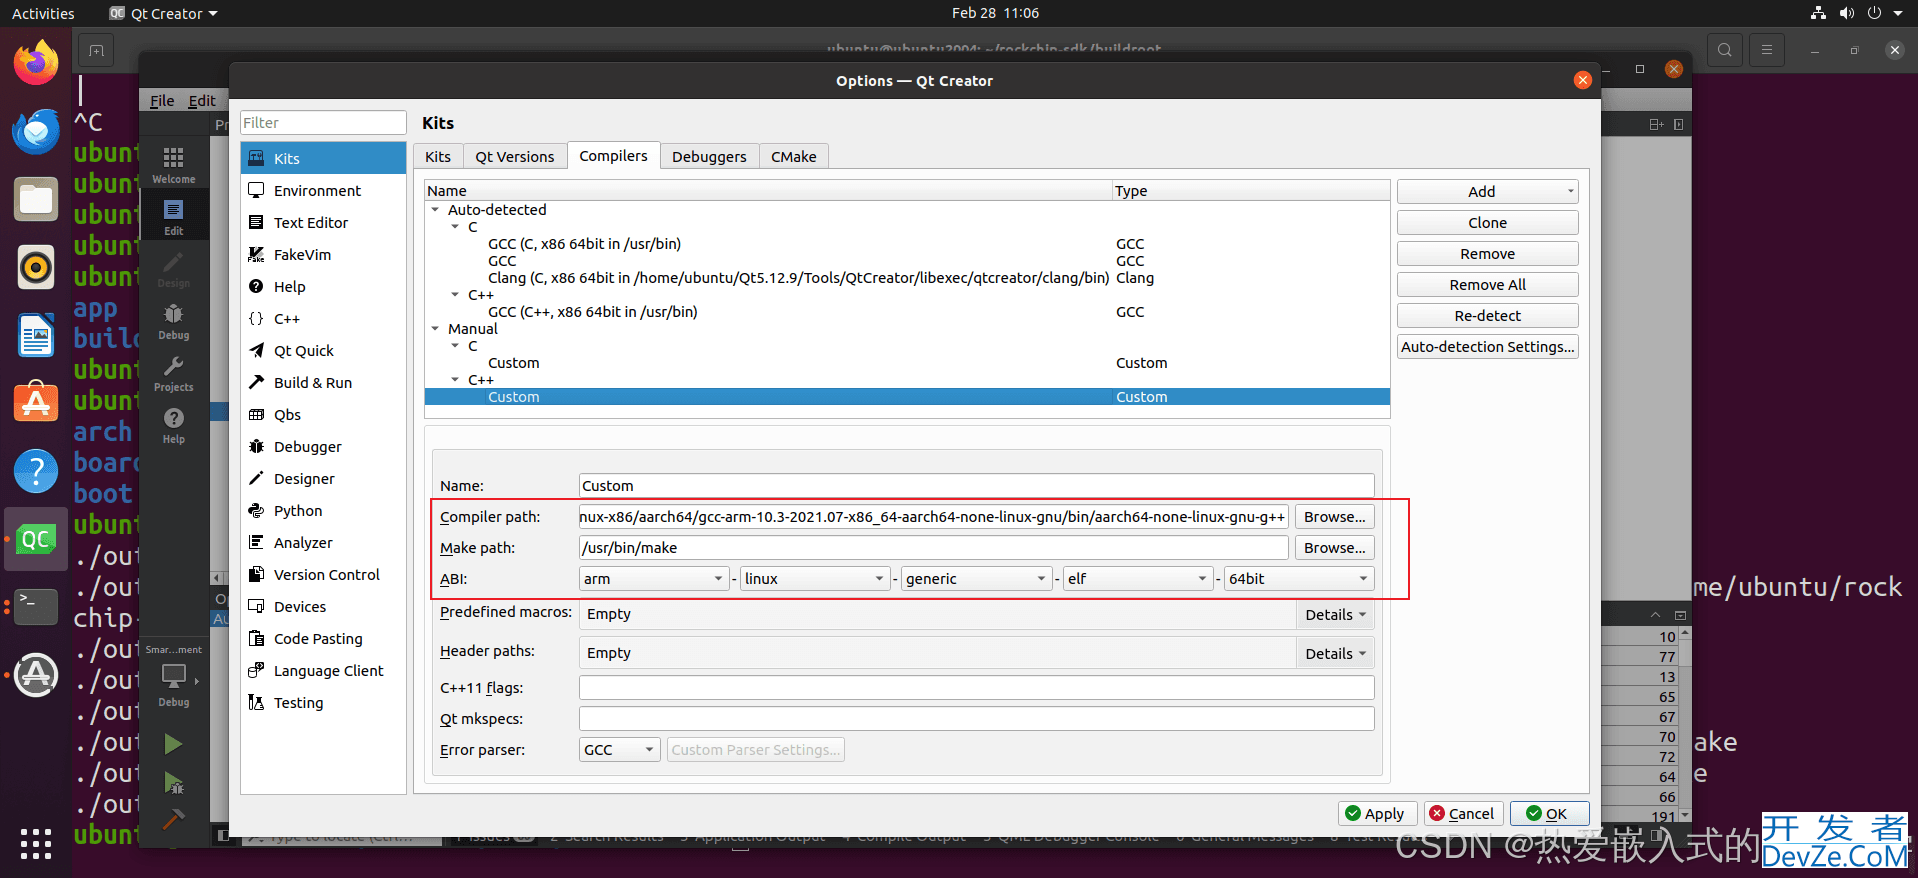Open the Qt Quick settings category
This screenshot has width=1918, height=878.
(323, 350)
